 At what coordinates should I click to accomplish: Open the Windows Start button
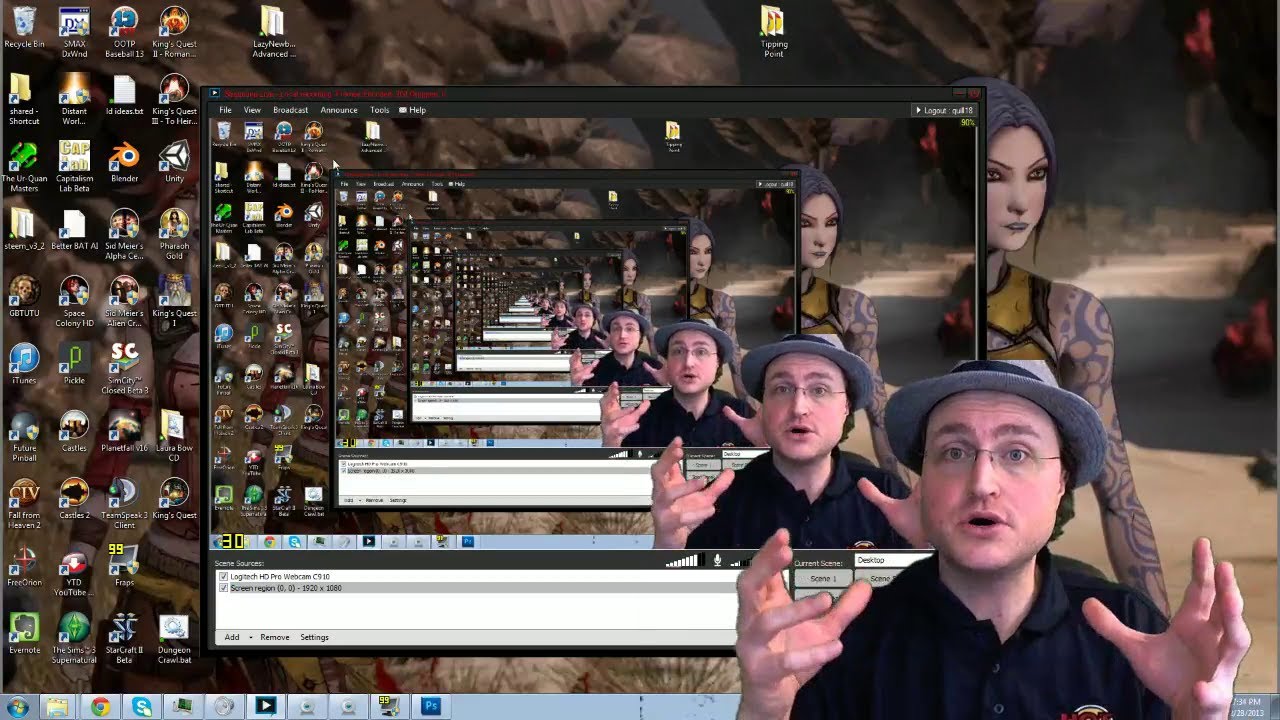coord(17,707)
